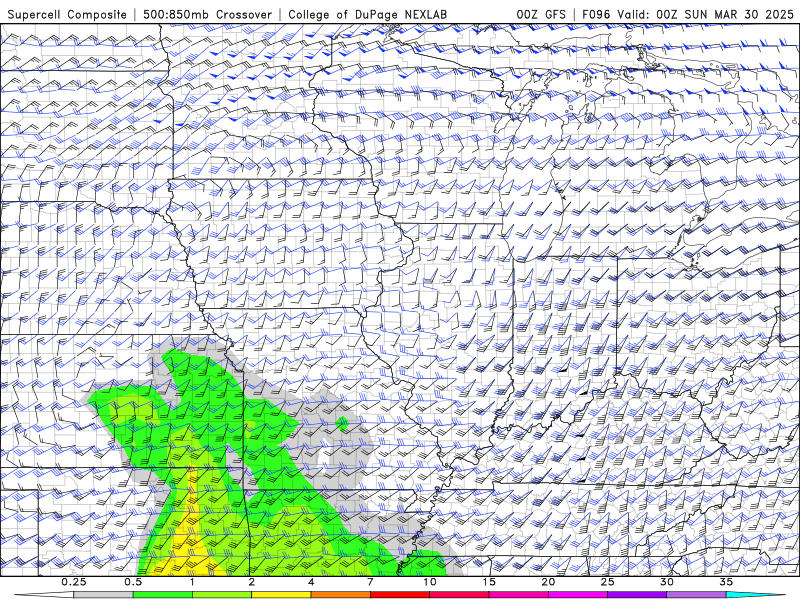800x600 pixels.
Task: Click the bright green legend segment
Action: click(163, 595)
